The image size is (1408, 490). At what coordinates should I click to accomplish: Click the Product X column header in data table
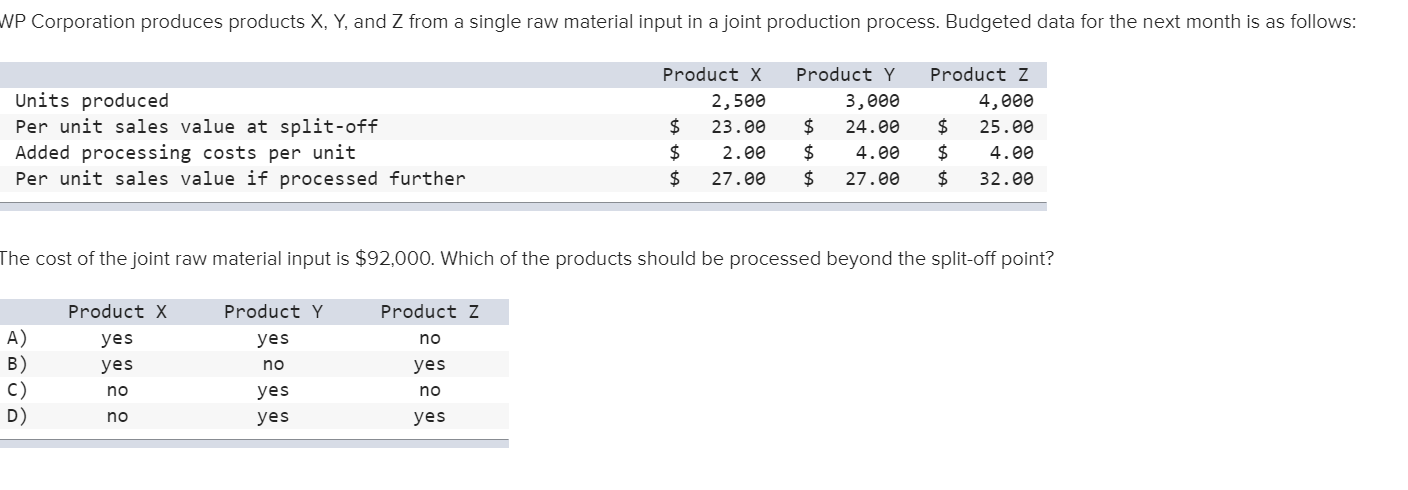coord(712,75)
